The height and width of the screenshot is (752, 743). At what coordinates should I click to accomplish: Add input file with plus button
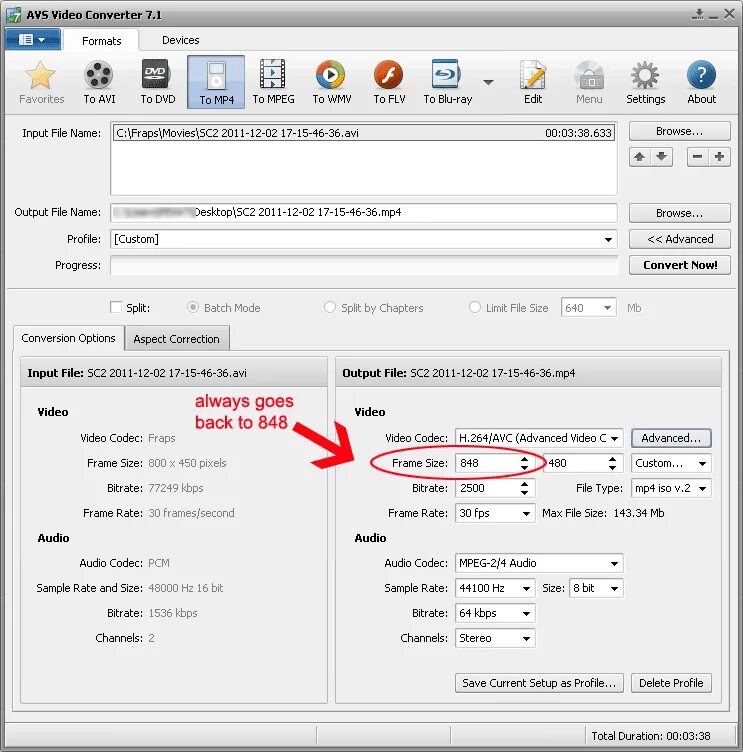point(719,157)
